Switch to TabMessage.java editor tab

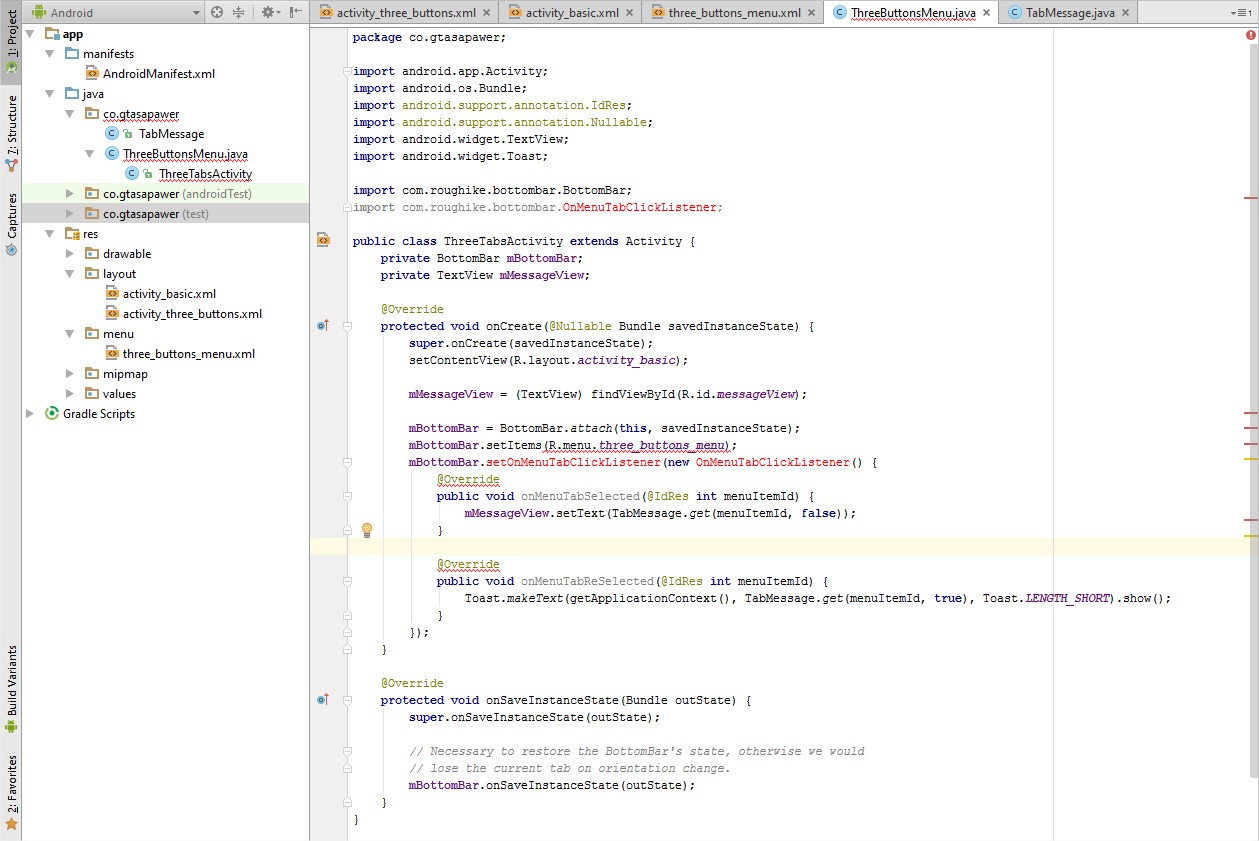point(1069,13)
